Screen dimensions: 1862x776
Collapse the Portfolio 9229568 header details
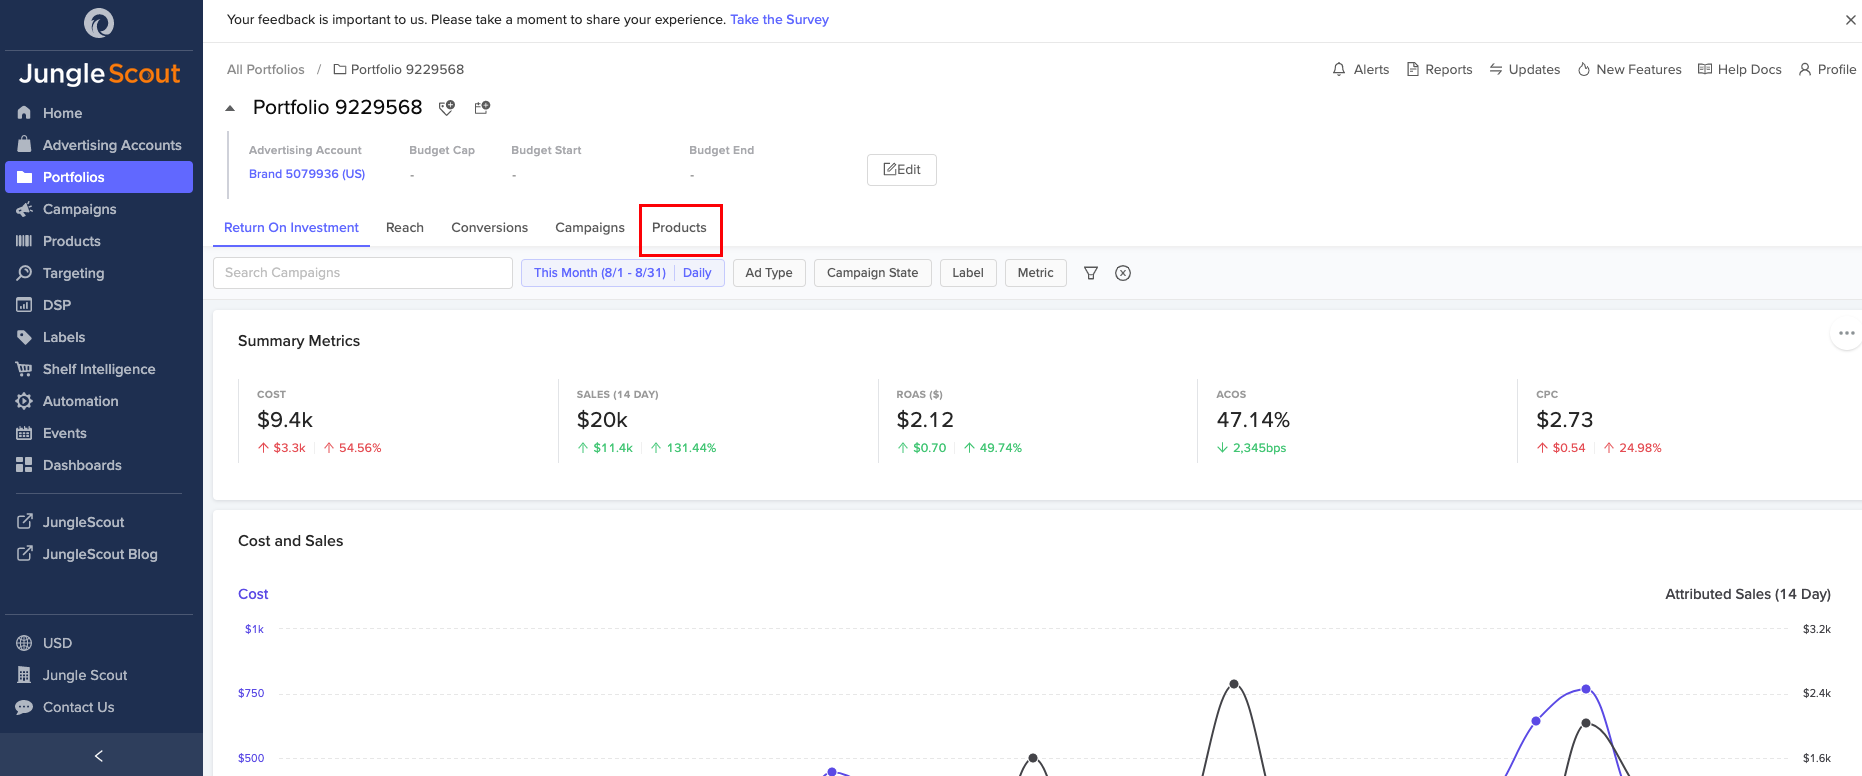click(230, 108)
